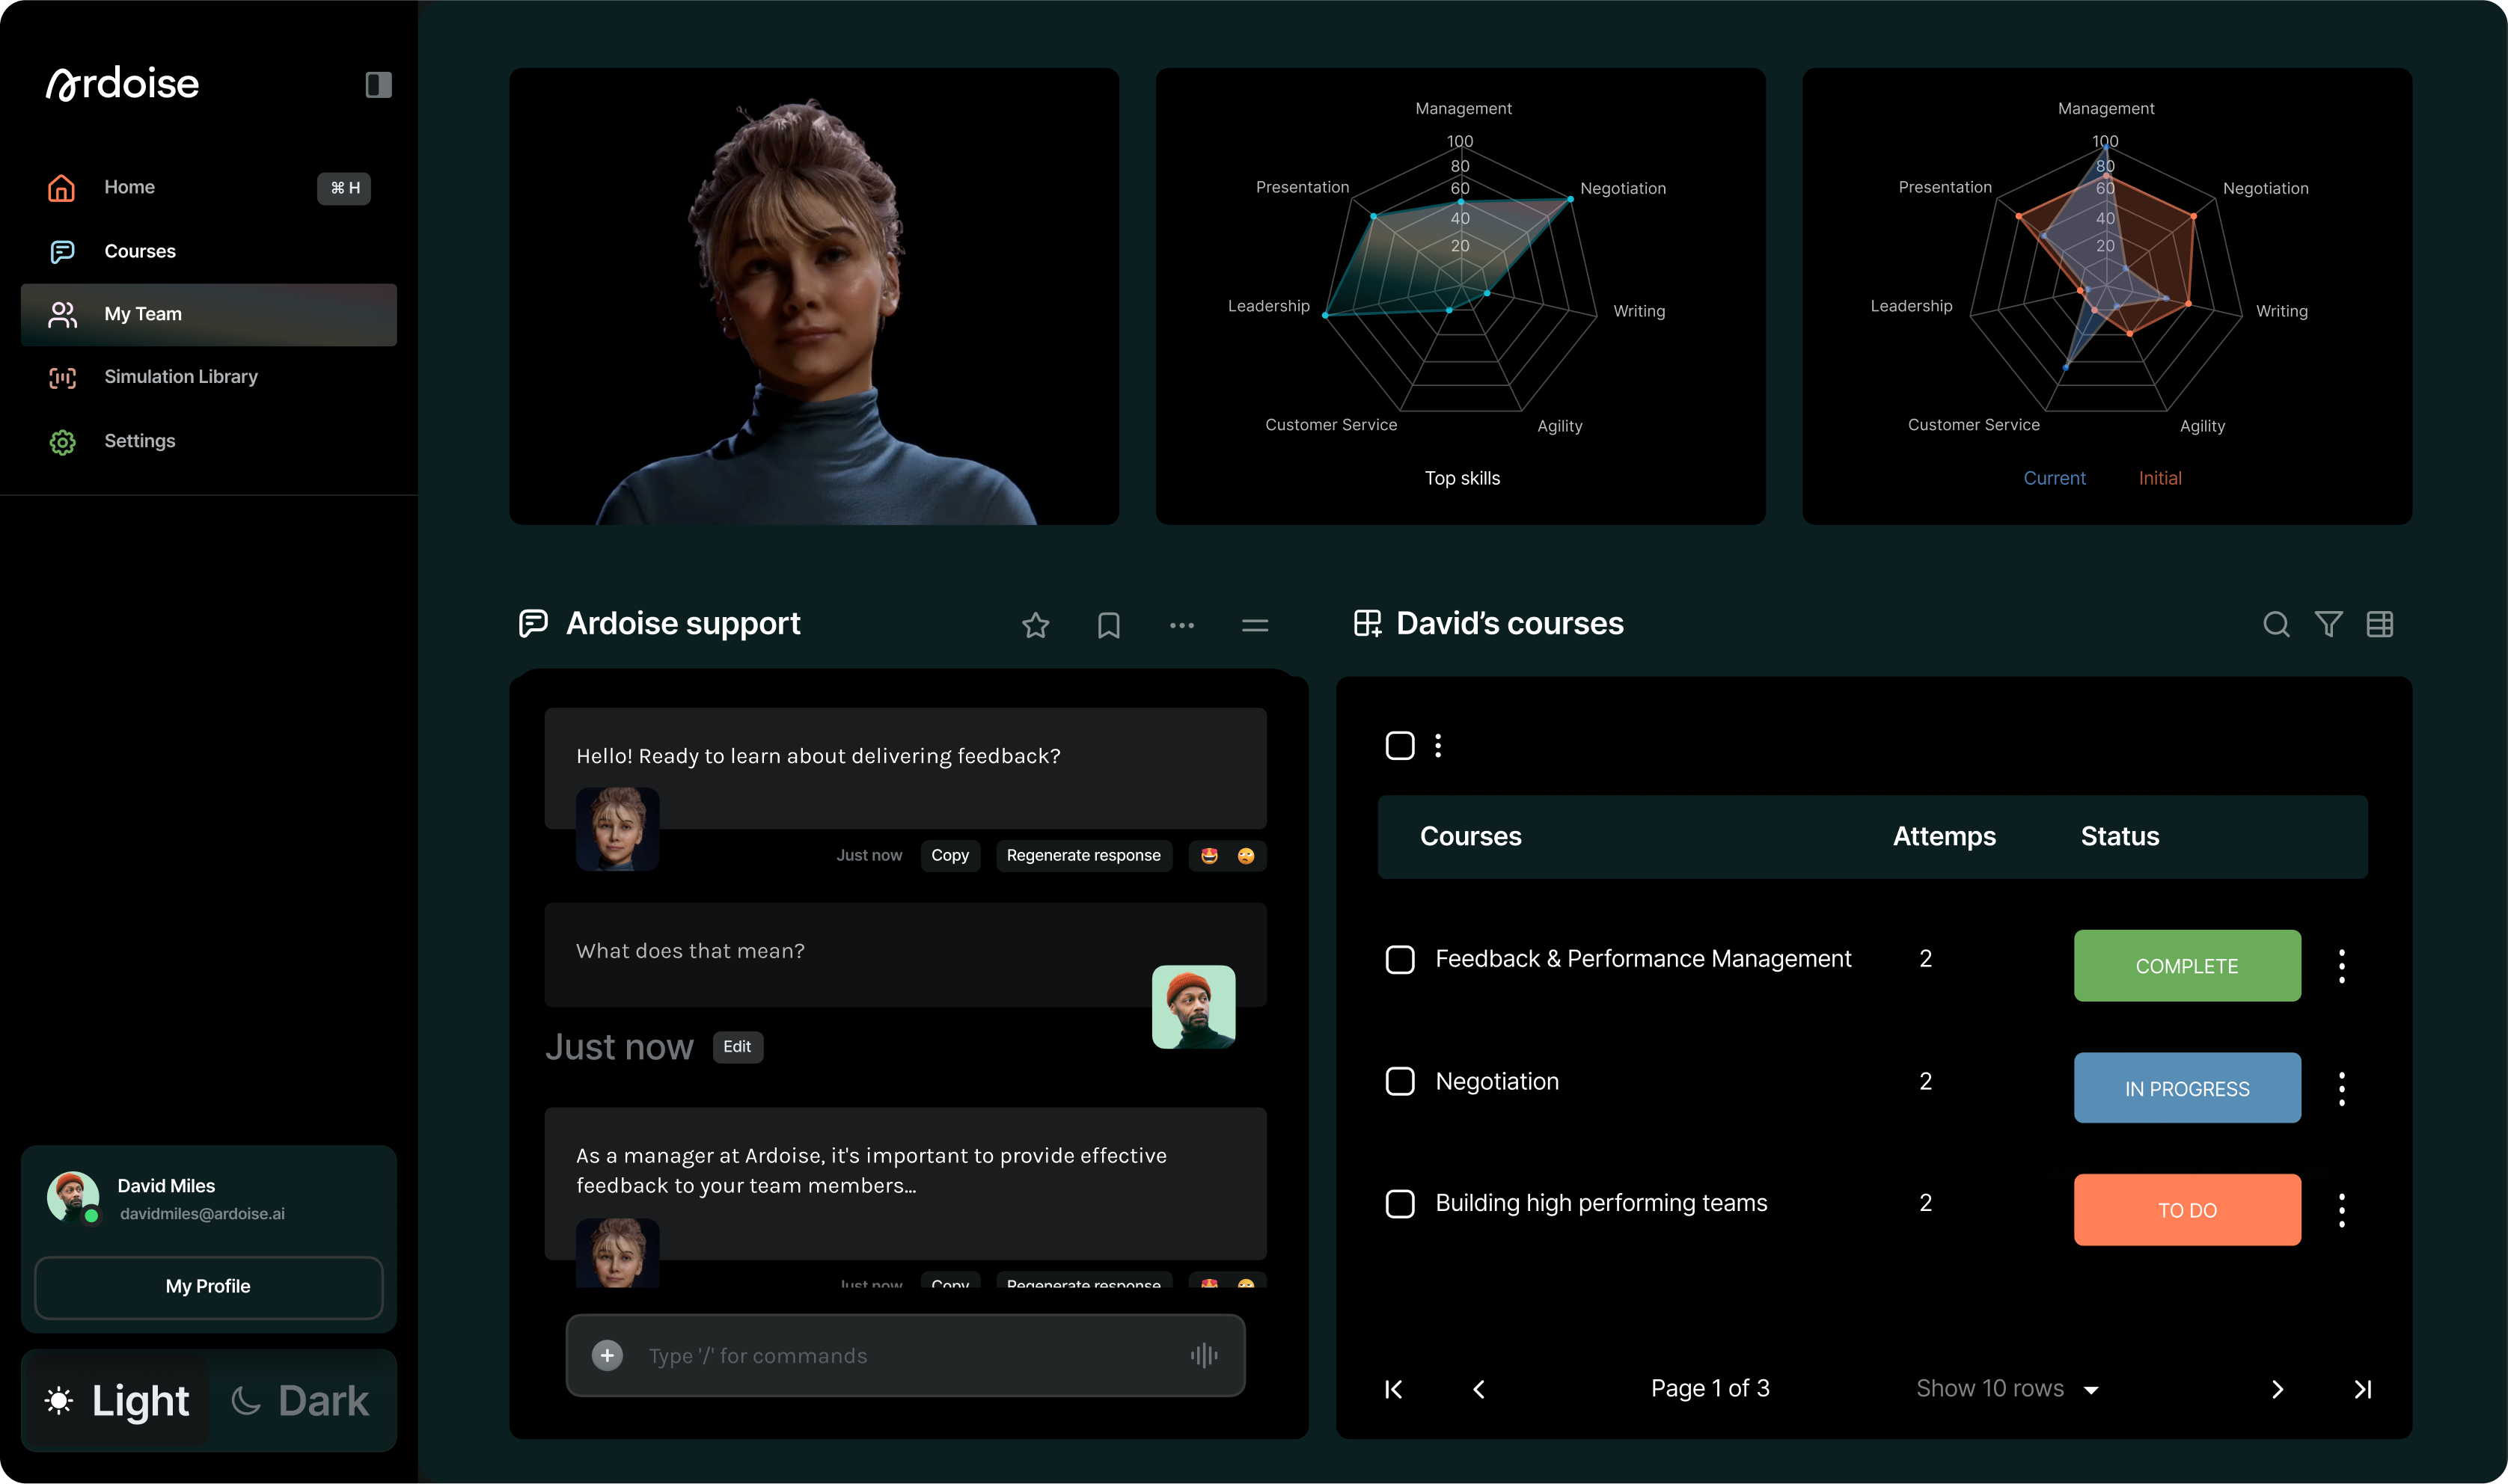Click the ⌘ H shortcut badge
Viewport: 2508px width, 1484px height.
pyautogui.click(x=344, y=189)
